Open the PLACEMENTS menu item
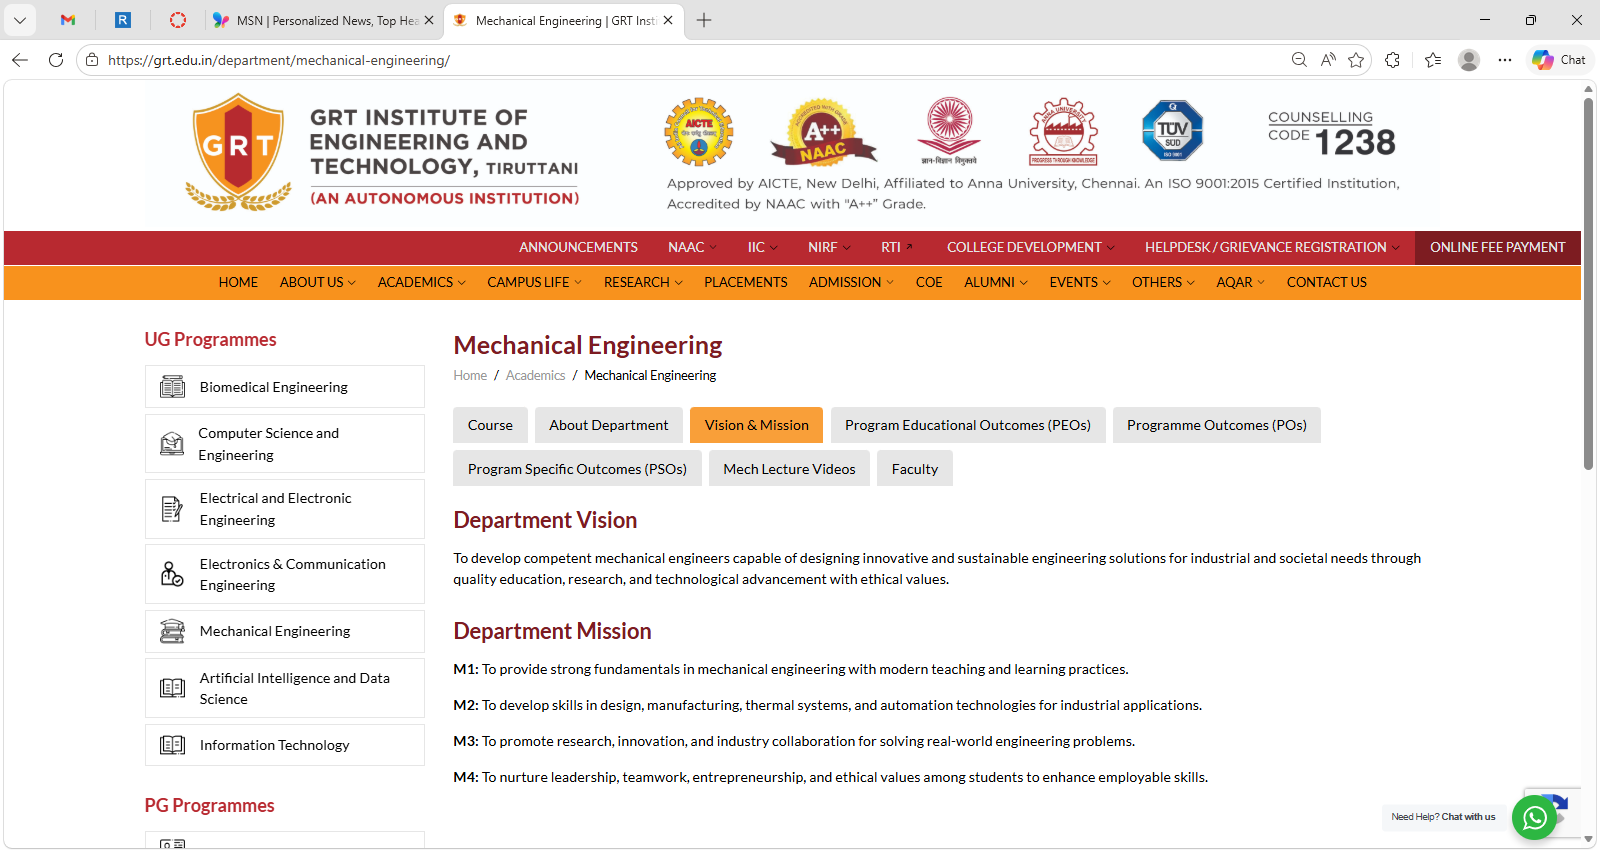 click(745, 283)
